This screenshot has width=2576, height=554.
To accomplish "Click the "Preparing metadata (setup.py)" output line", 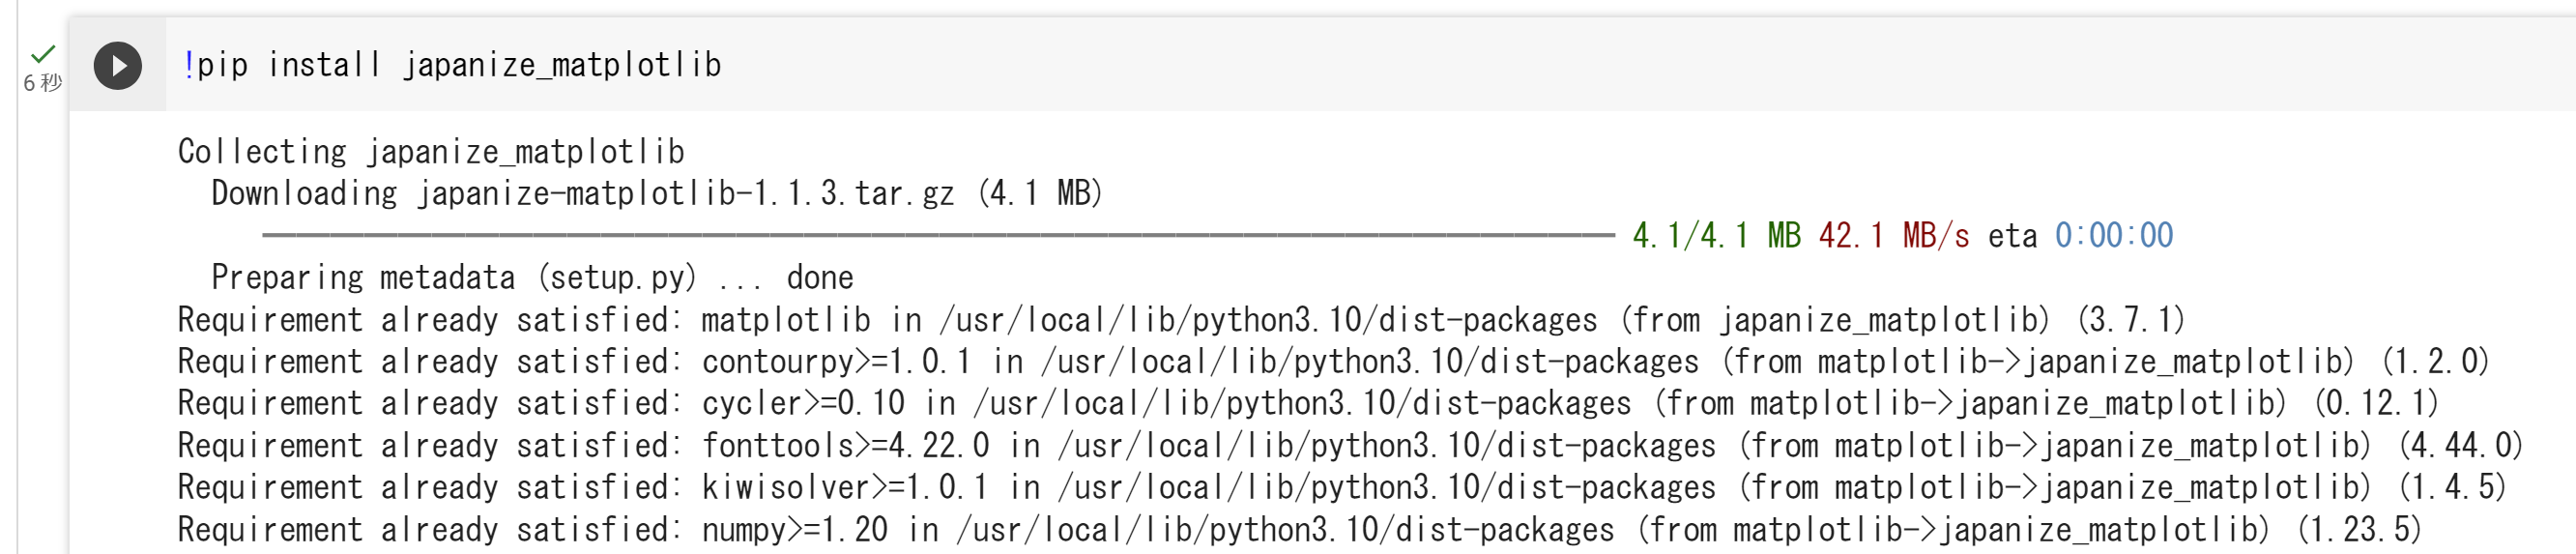I will 532,278.
